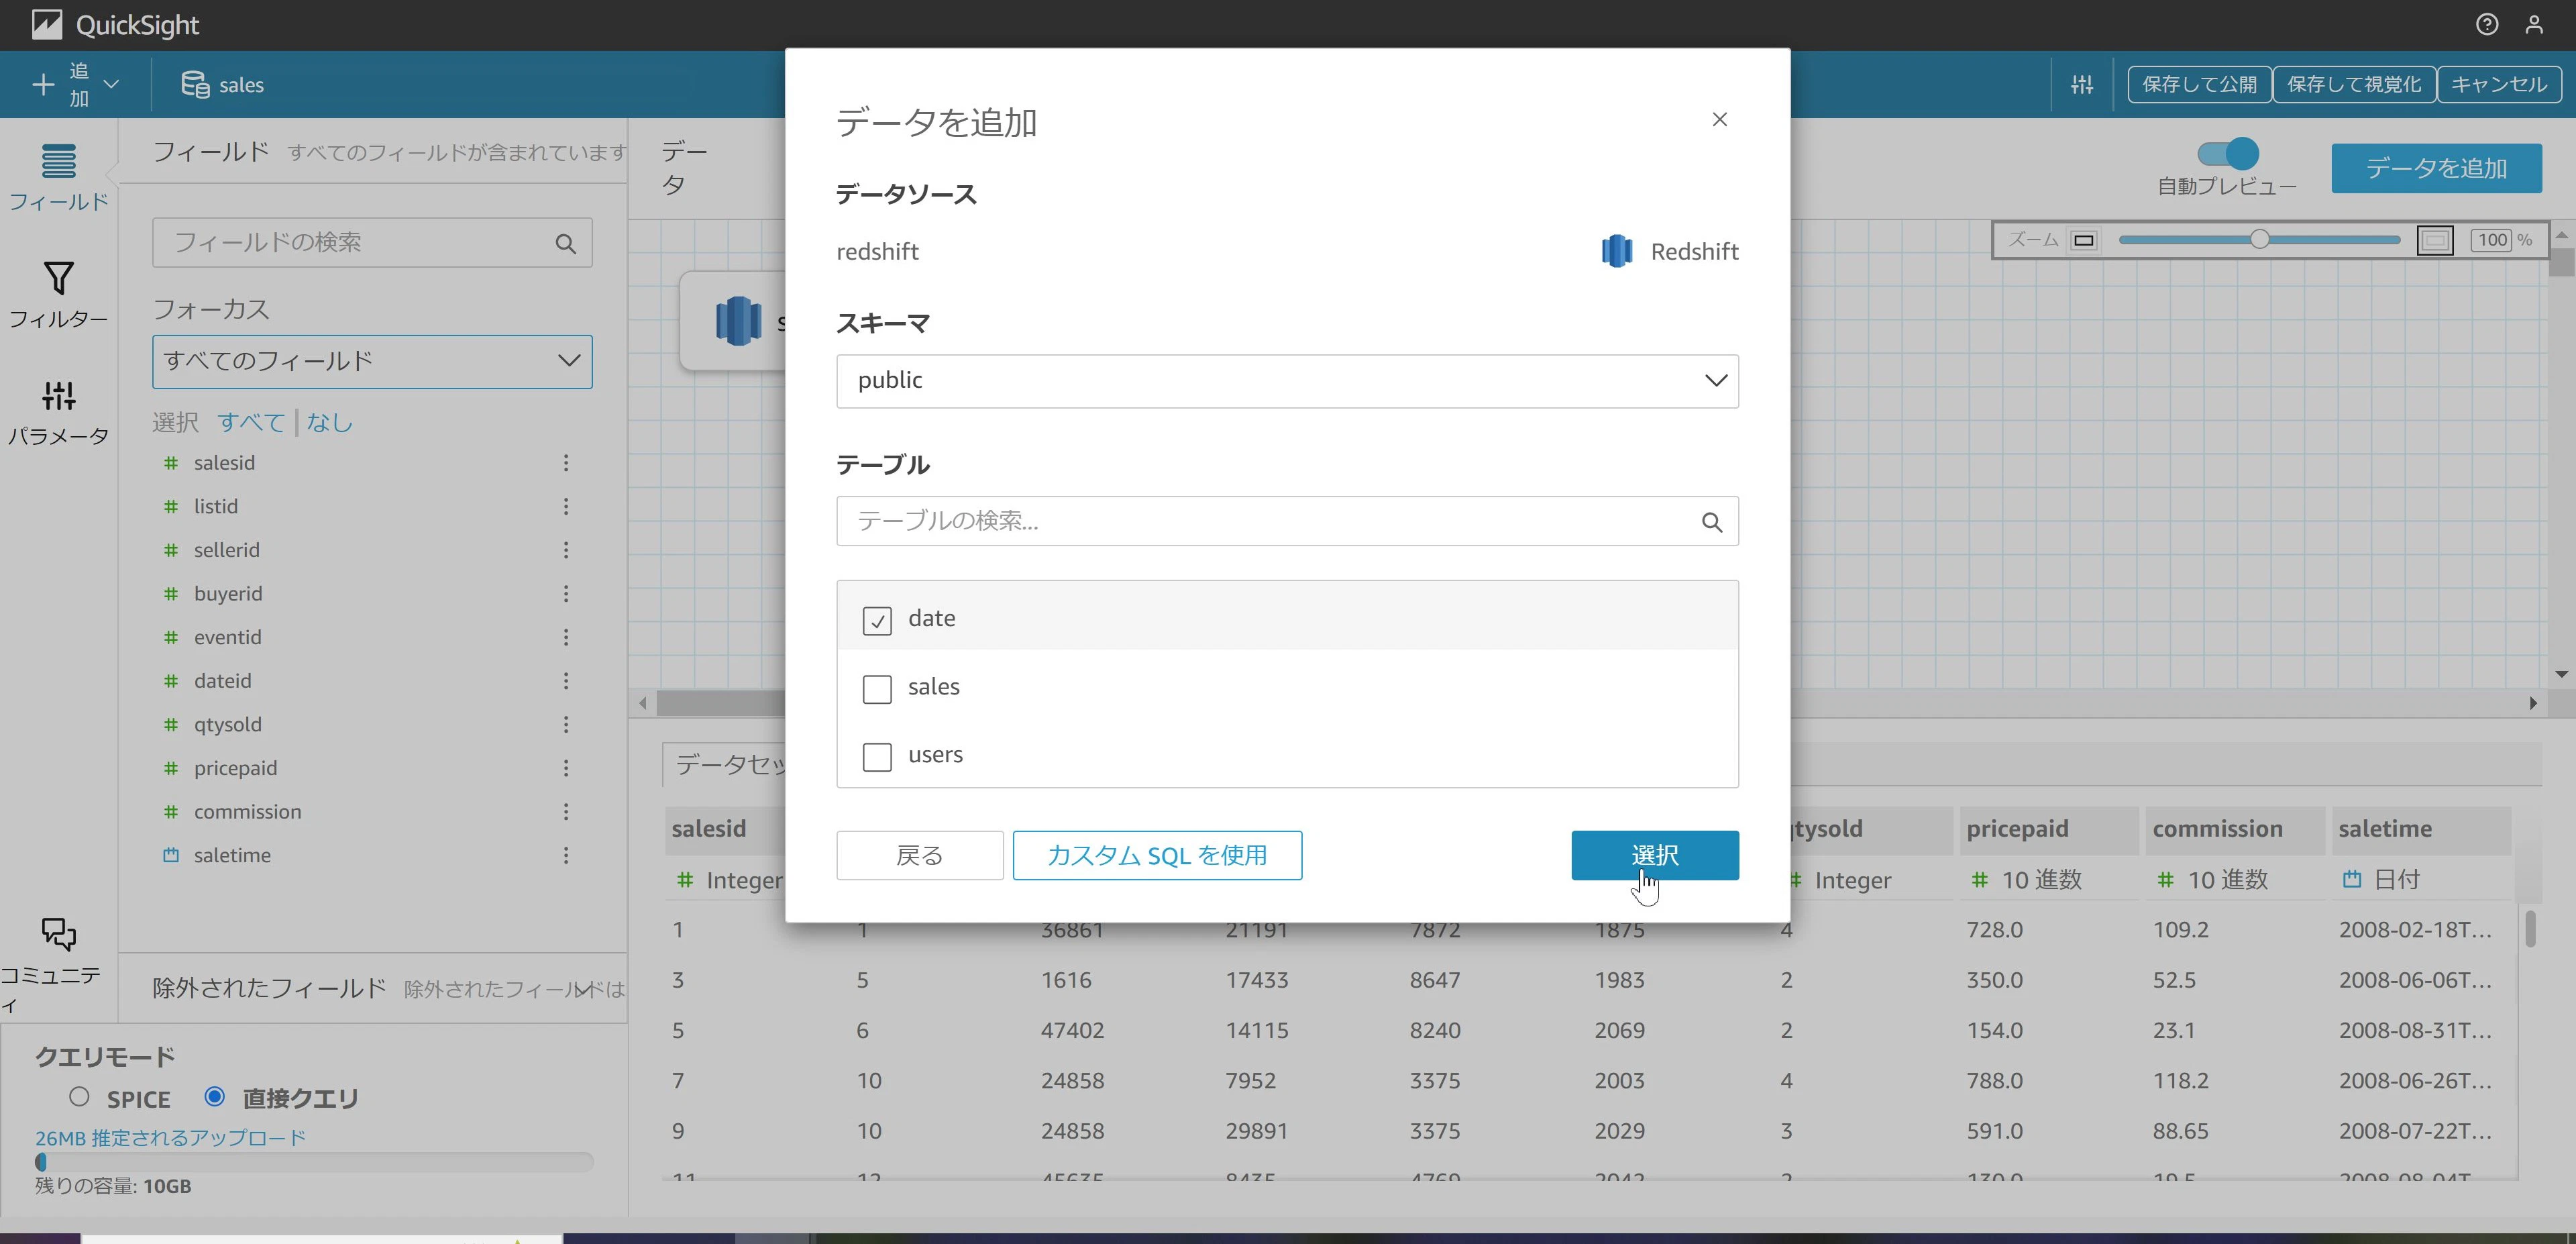Click the zoom fit-to-screen icon beside 100%
Image resolution: width=2576 pixels, height=1244 pixels.
[x=2435, y=240]
